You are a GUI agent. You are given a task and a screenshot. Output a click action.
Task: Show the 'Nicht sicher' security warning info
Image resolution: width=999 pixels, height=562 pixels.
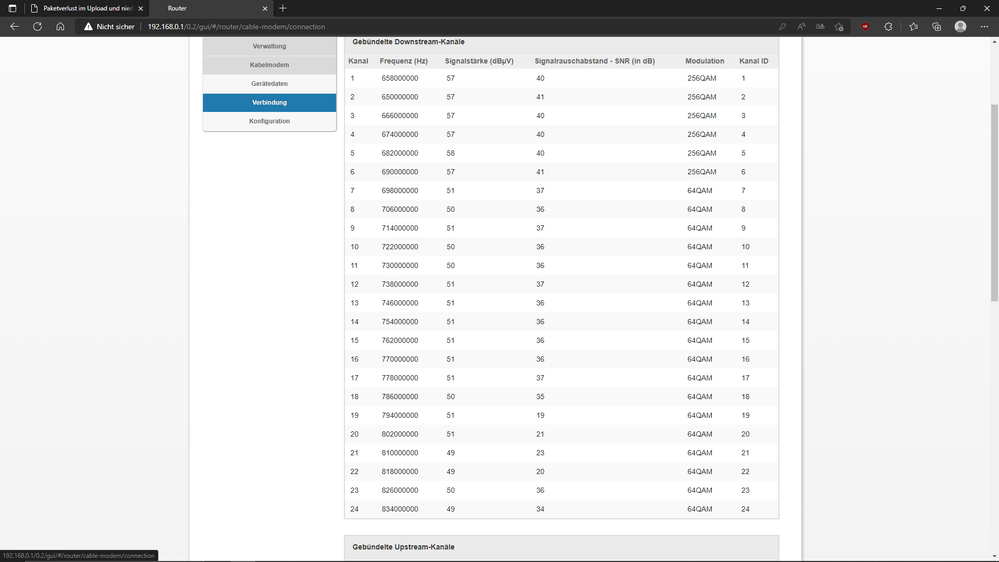point(109,27)
